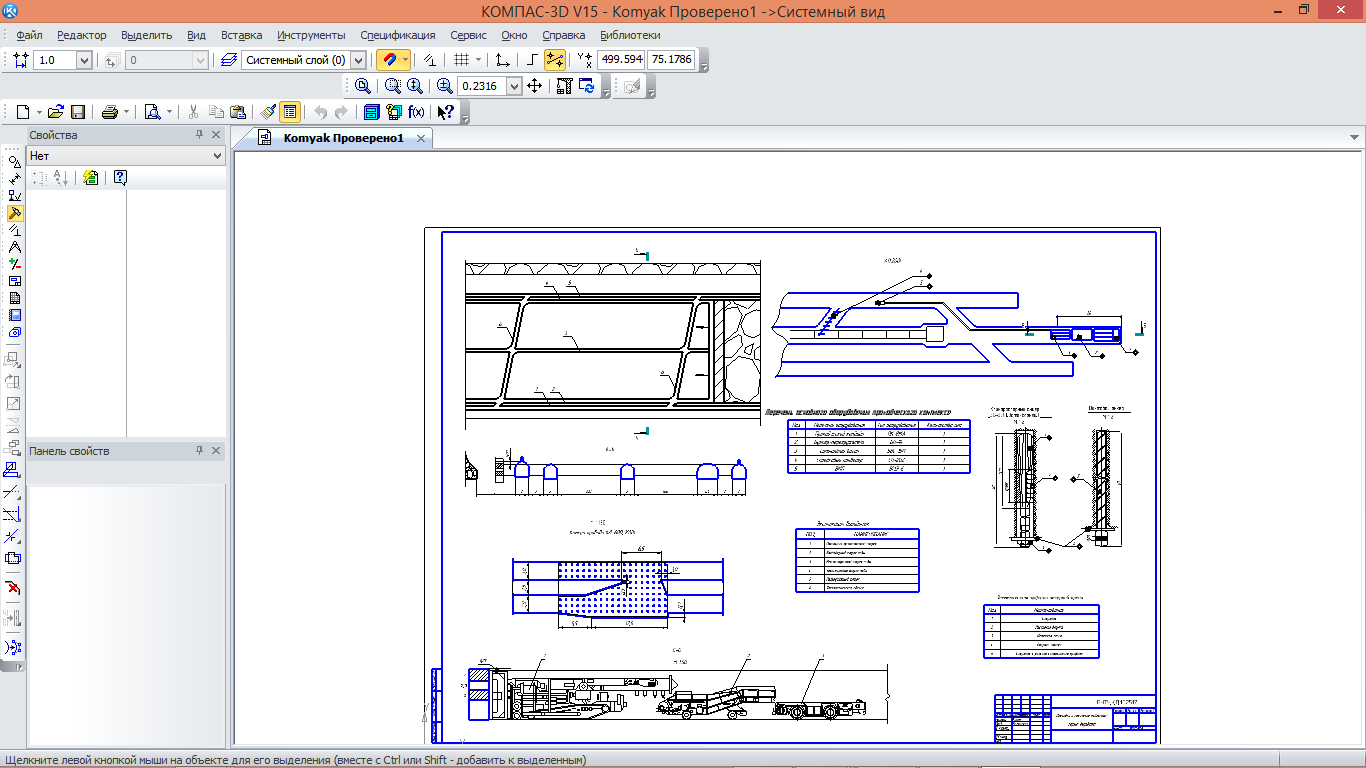Click the context Help pointer icon

coord(446,112)
